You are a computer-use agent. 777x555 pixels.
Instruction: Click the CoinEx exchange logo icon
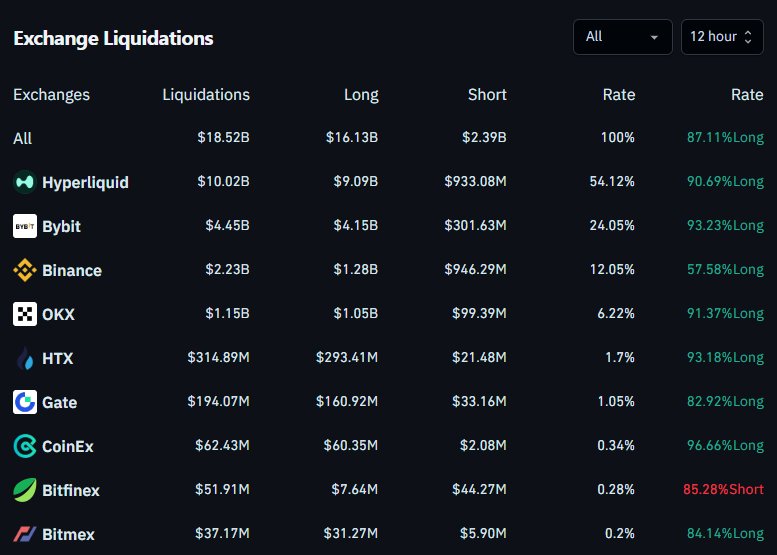(x=24, y=446)
